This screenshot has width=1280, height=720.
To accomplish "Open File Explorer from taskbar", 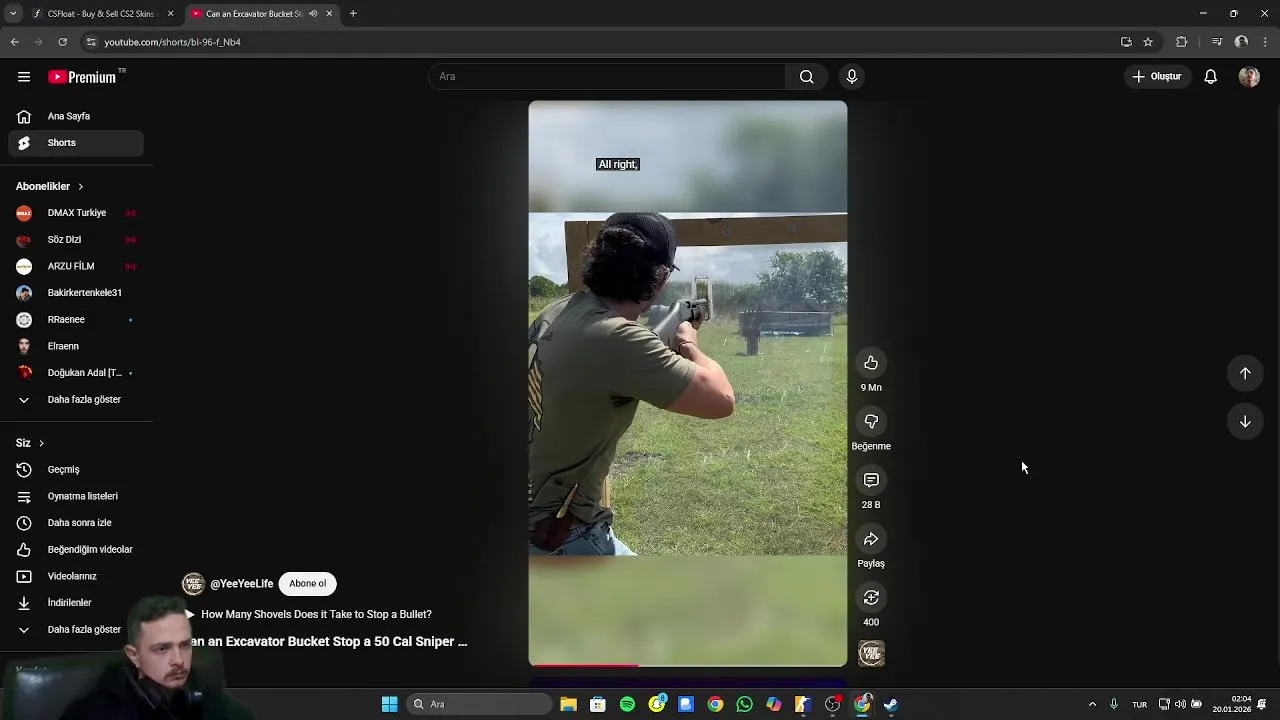I will click(x=568, y=704).
